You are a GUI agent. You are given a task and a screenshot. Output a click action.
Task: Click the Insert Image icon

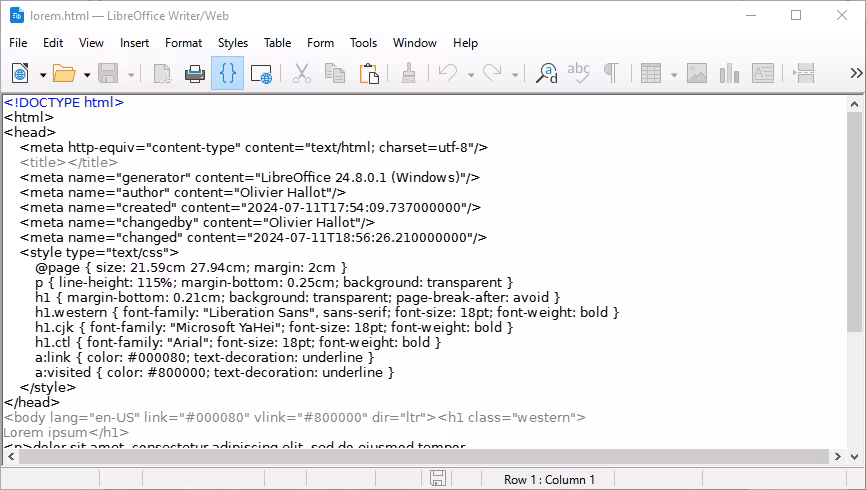pos(696,73)
